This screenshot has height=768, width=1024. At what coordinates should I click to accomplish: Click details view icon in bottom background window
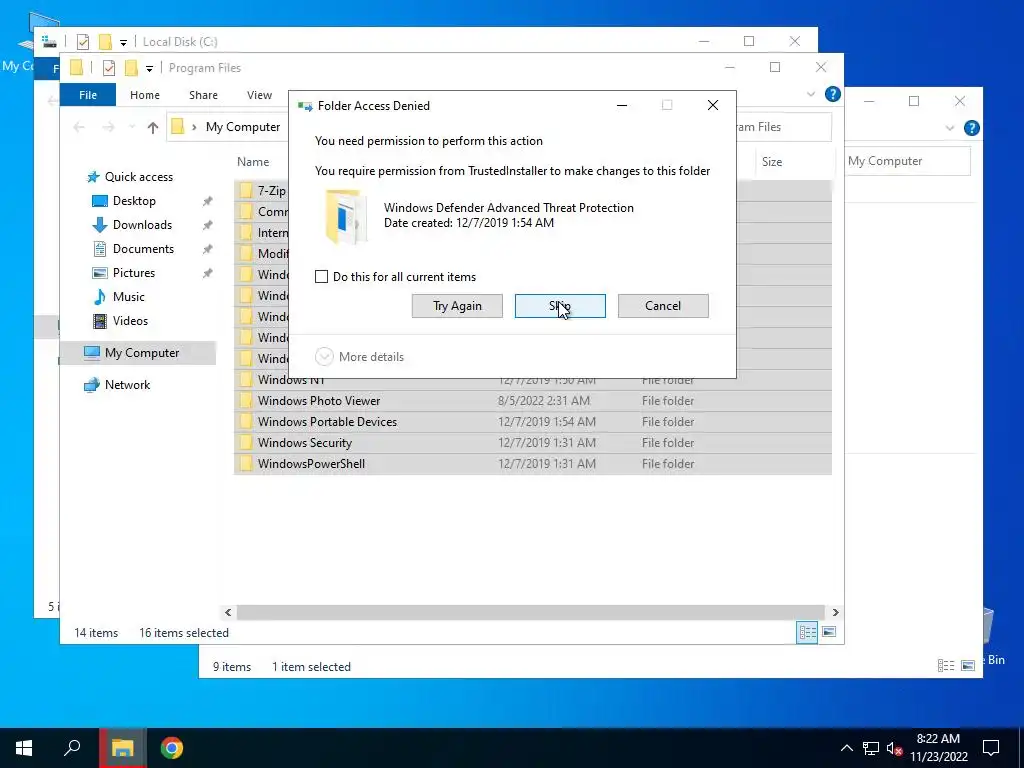click(x=946, y=665)
